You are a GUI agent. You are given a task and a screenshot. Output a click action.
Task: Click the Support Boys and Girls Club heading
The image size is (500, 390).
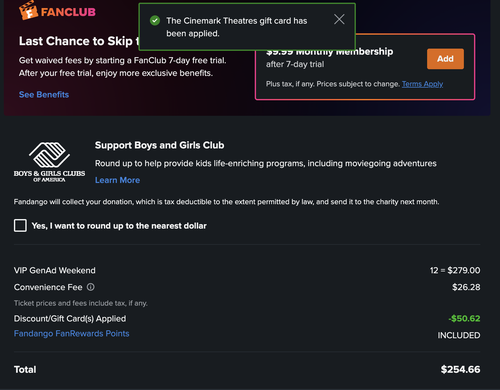(x=159, y=145)
